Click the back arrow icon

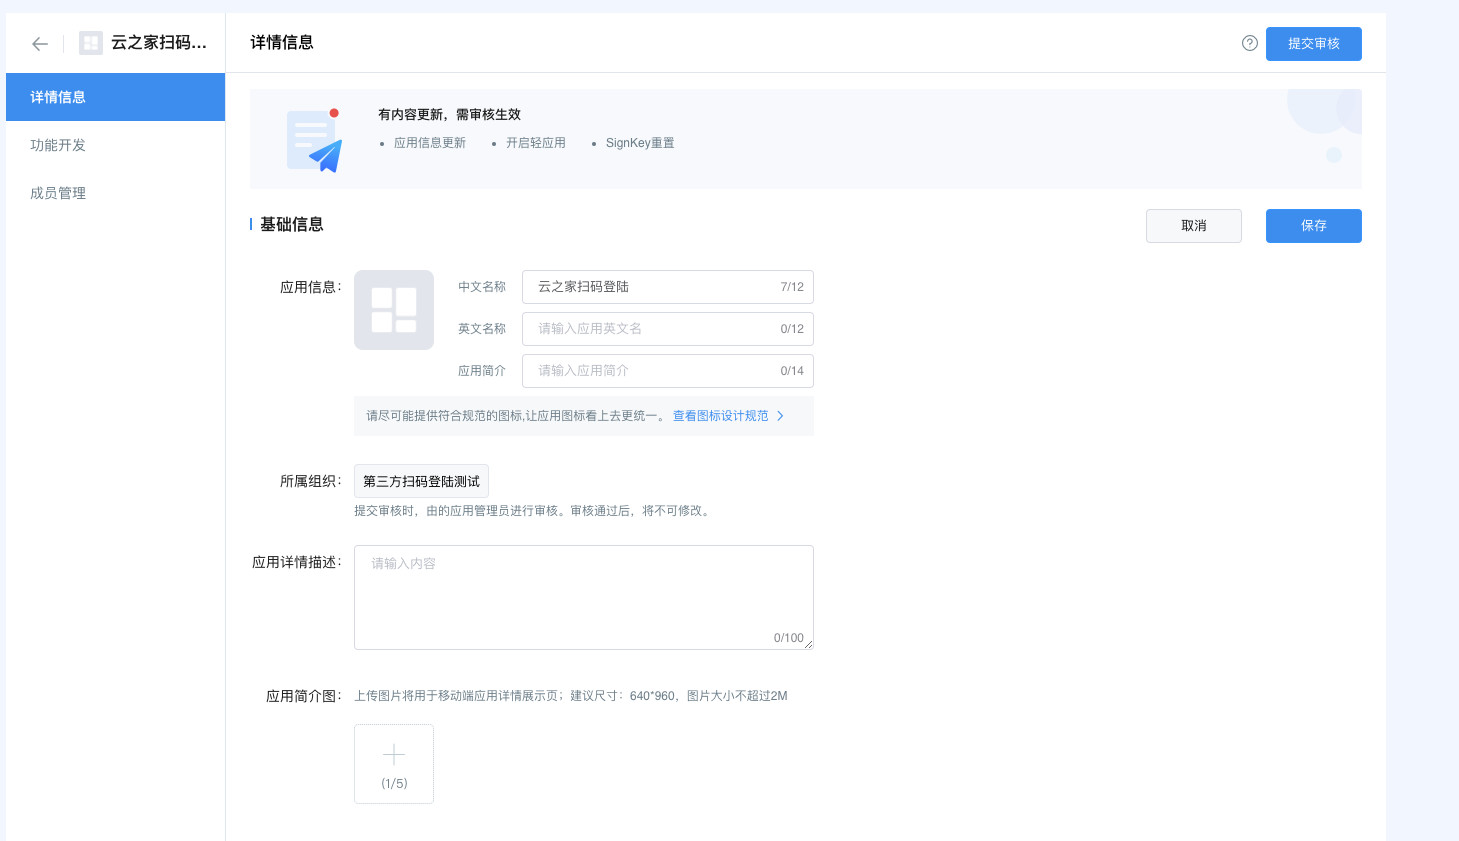40,43
